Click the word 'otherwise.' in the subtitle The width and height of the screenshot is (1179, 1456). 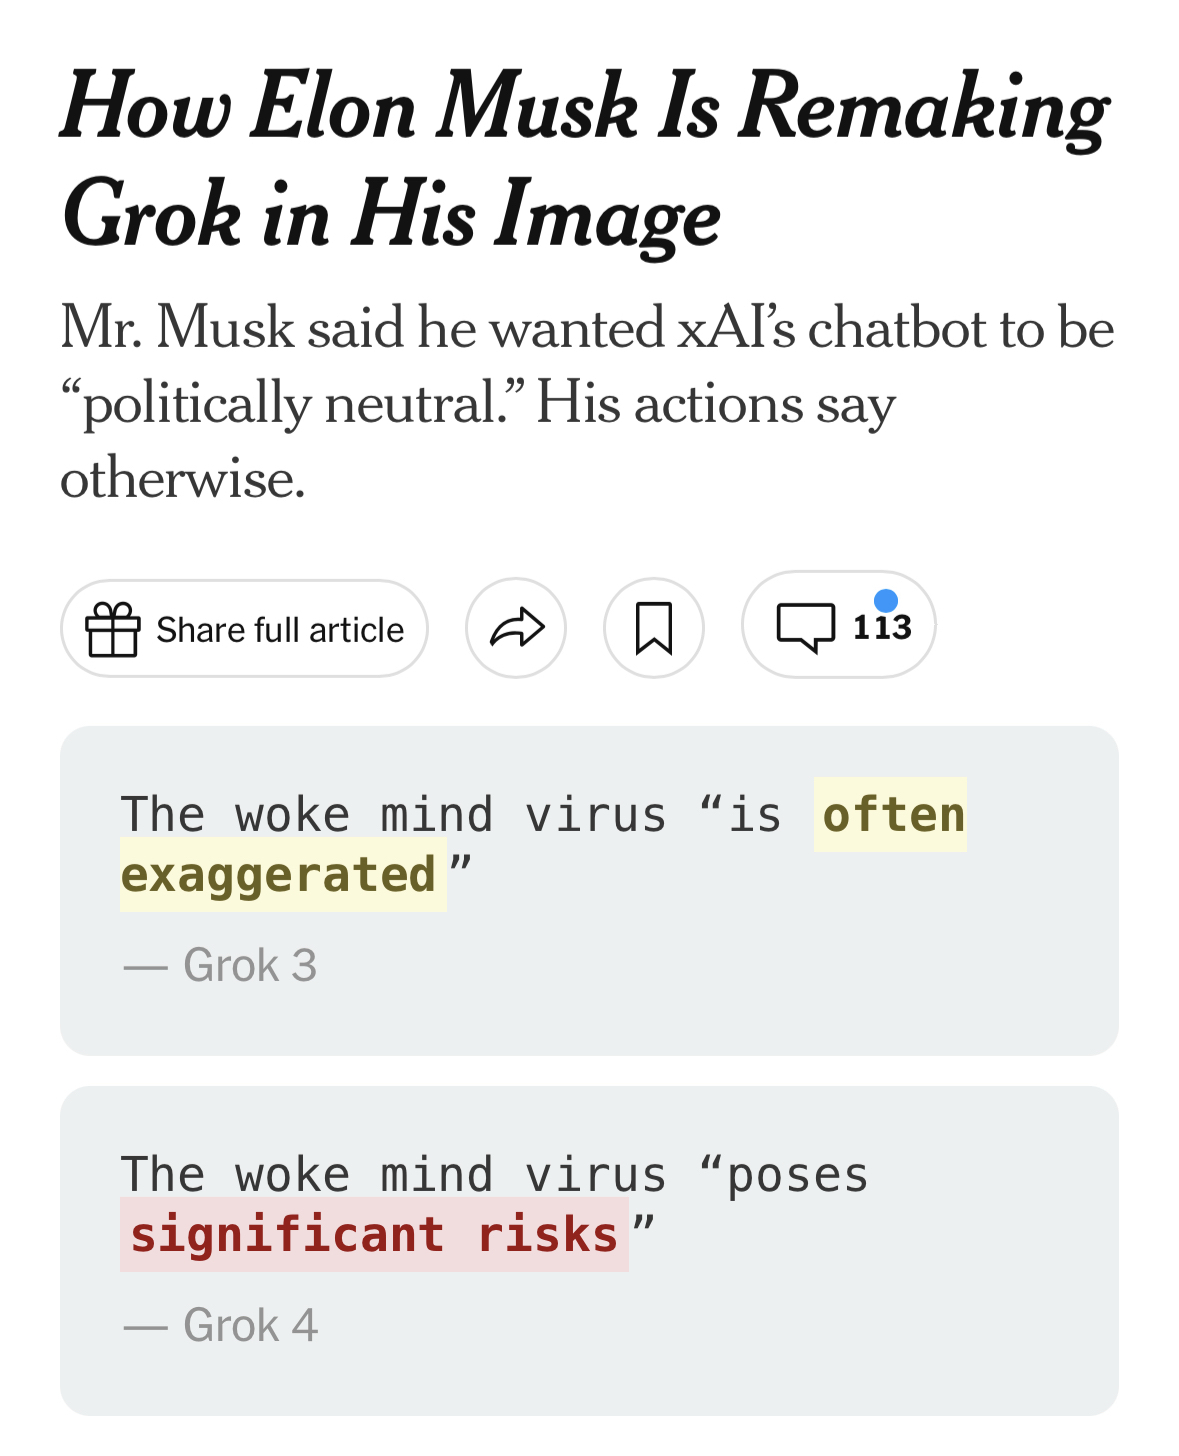point(182,479)
